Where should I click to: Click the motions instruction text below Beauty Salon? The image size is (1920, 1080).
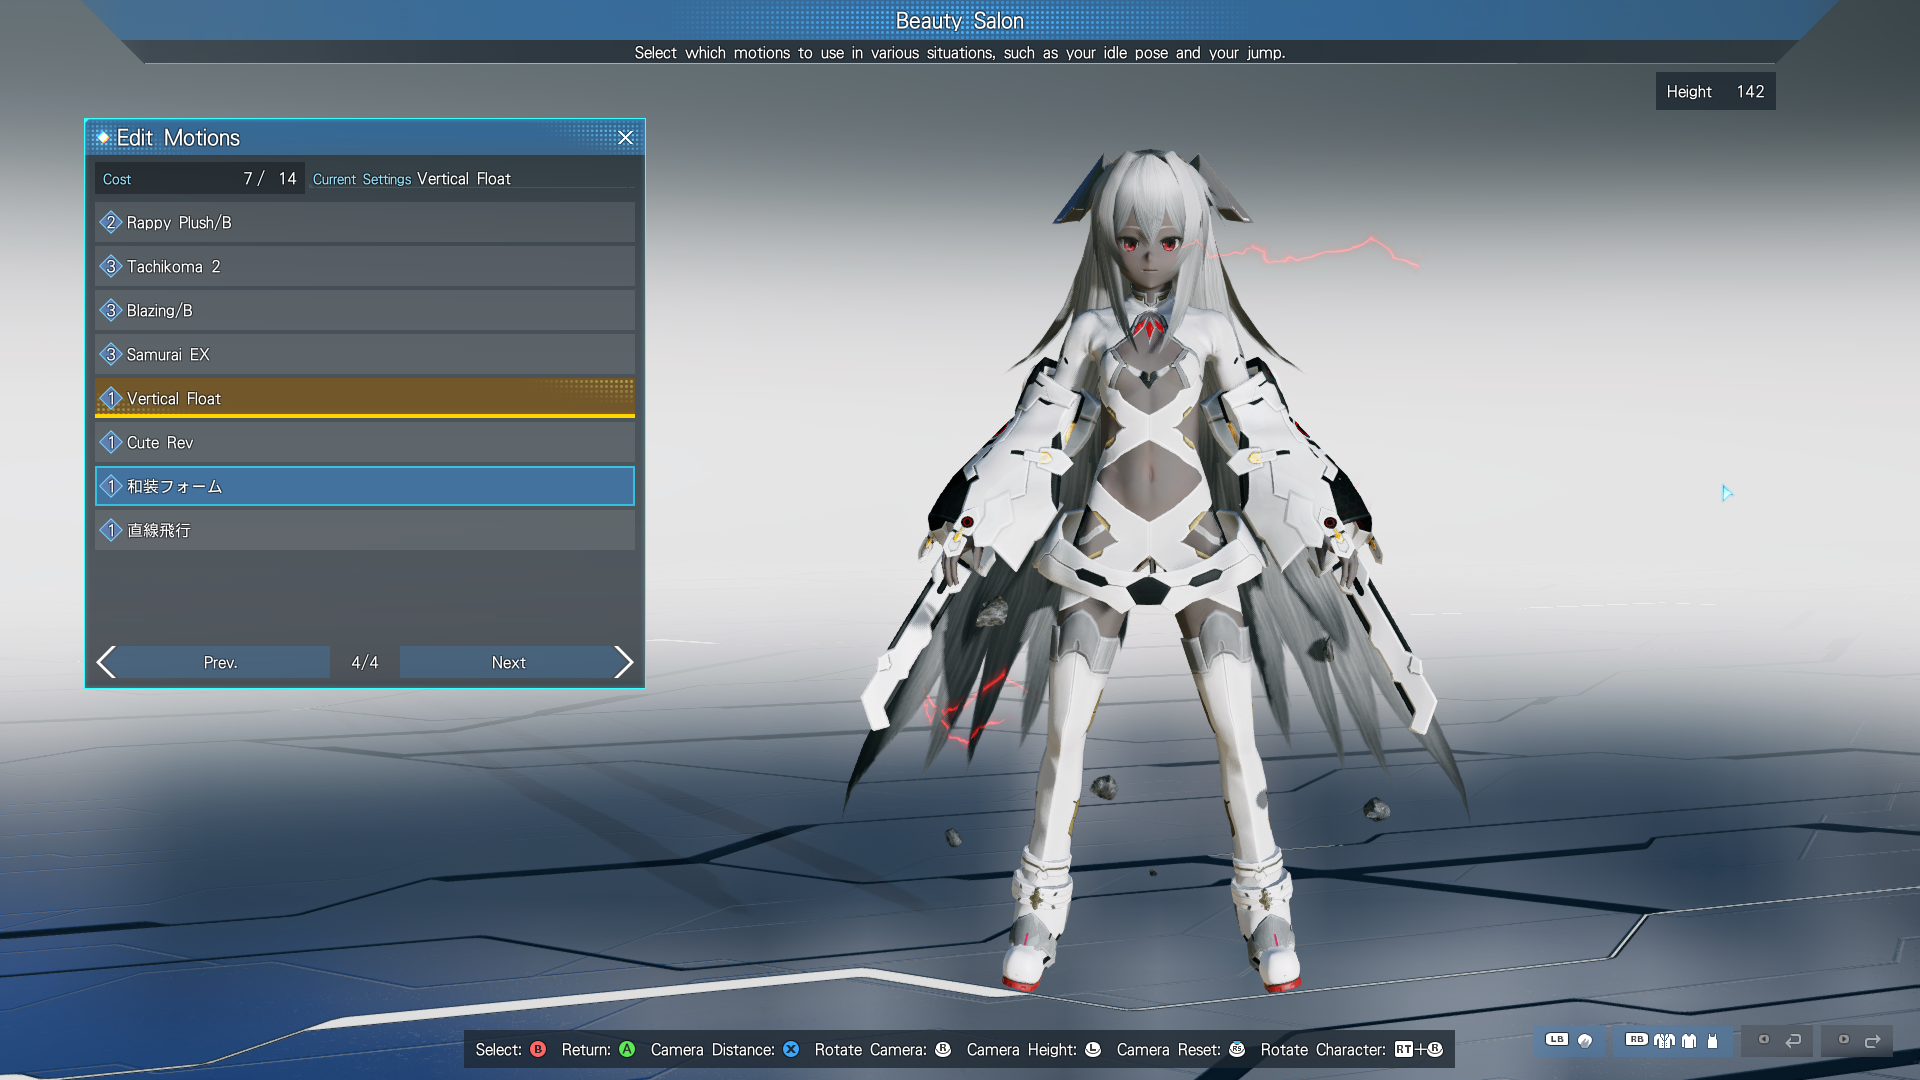(x=960, y=52)
